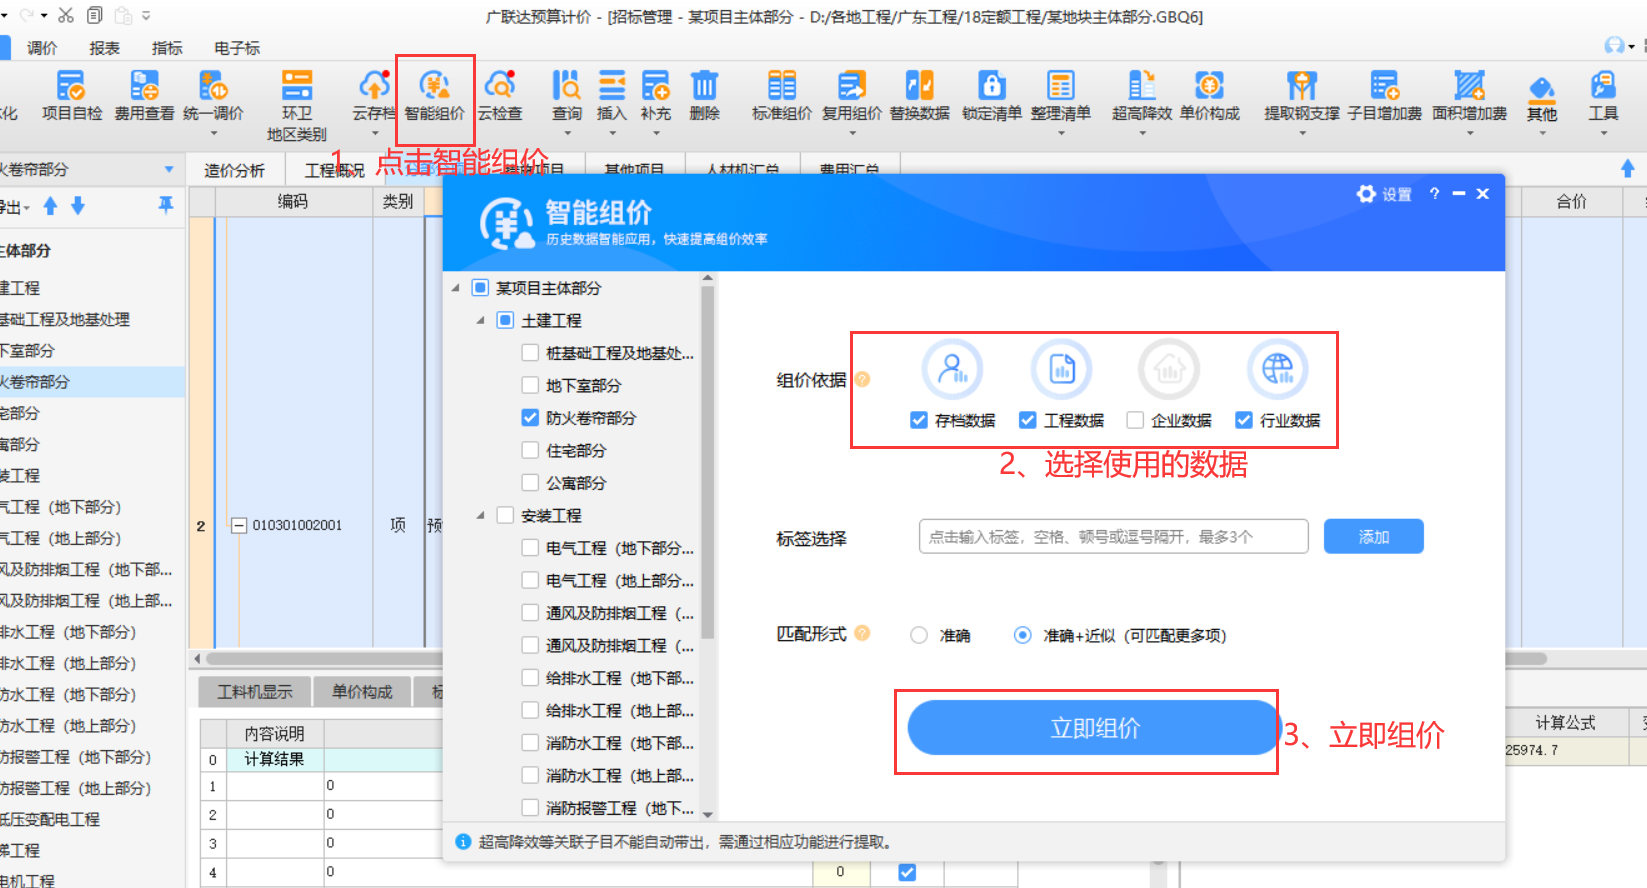Image resolution: width=1647 pixels, height=888 pixels.
Task: Check 电气工程 (地下部分) in dialog tree
Action: 530,547
